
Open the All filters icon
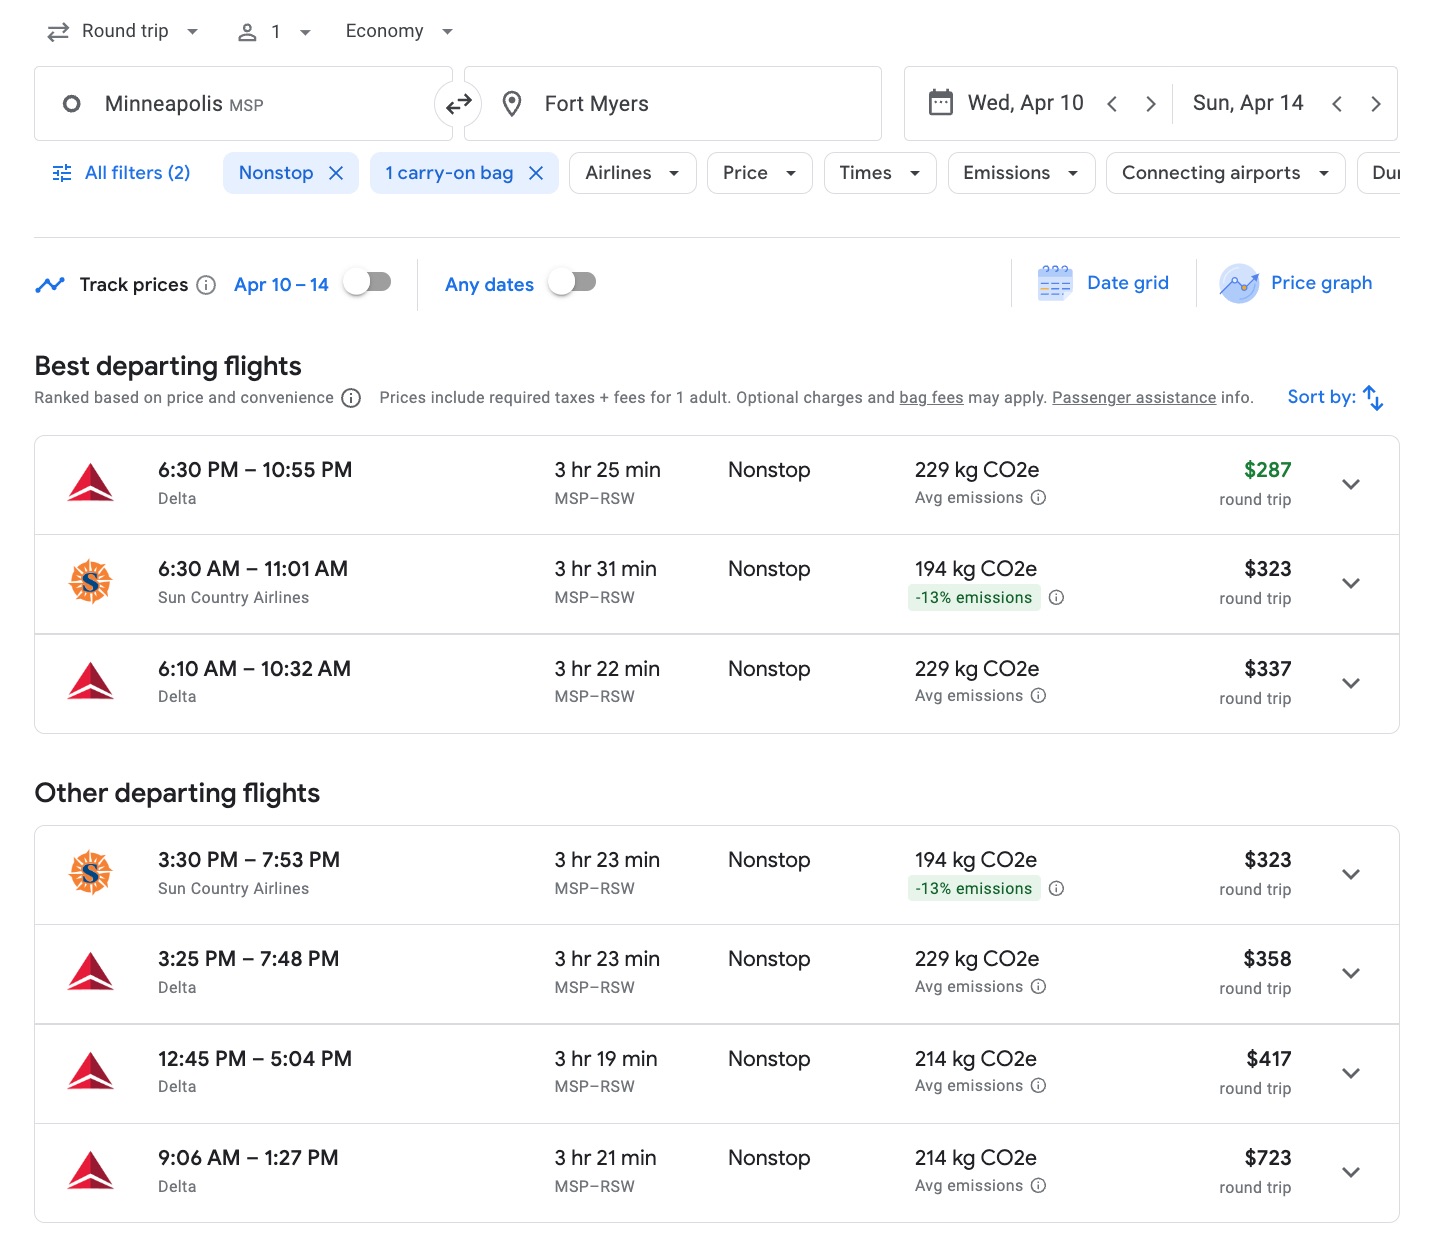click(62, 172)
